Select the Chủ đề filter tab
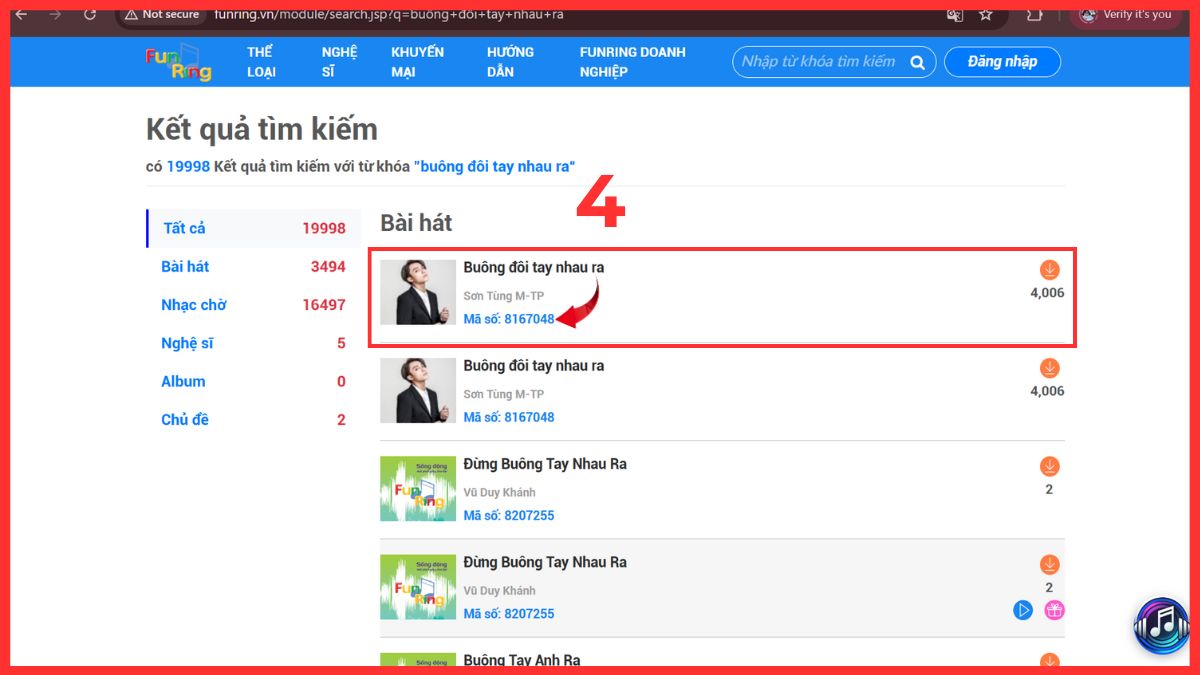Viewport: 1200px width, 675px height. 254,420
